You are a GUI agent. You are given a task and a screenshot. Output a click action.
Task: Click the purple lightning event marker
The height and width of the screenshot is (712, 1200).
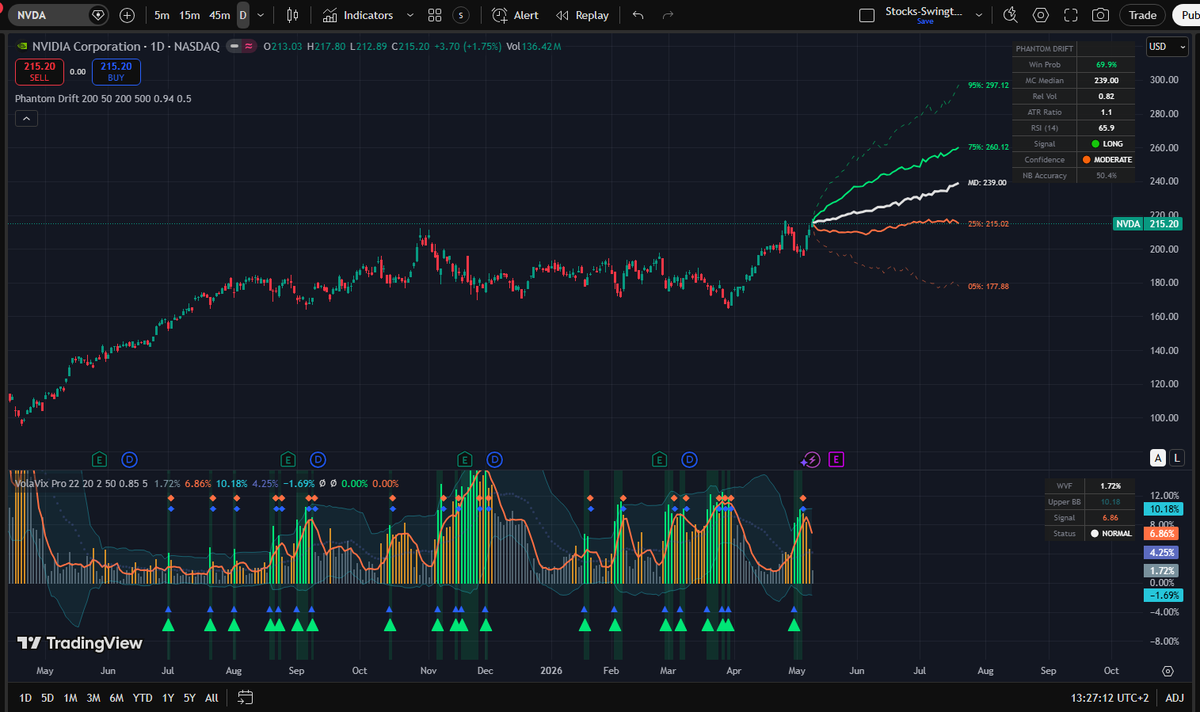coord(812,459)
